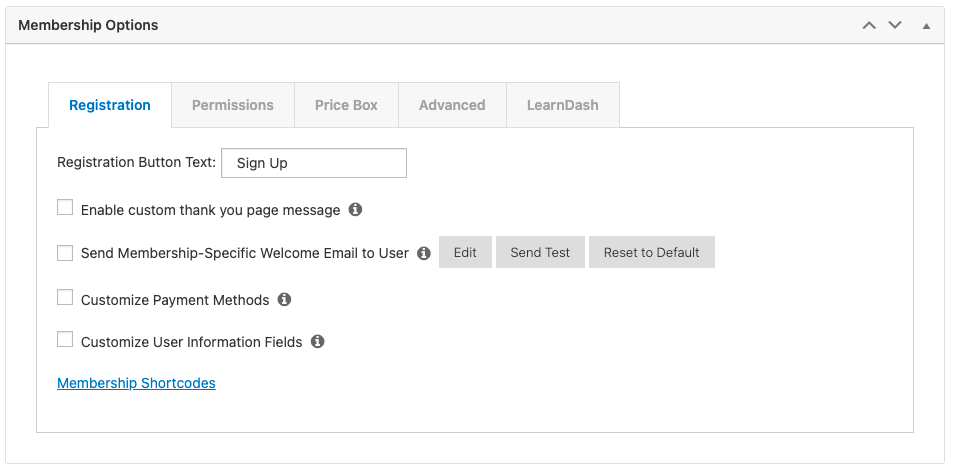Click info icon next to Welcome Email option

423,253
